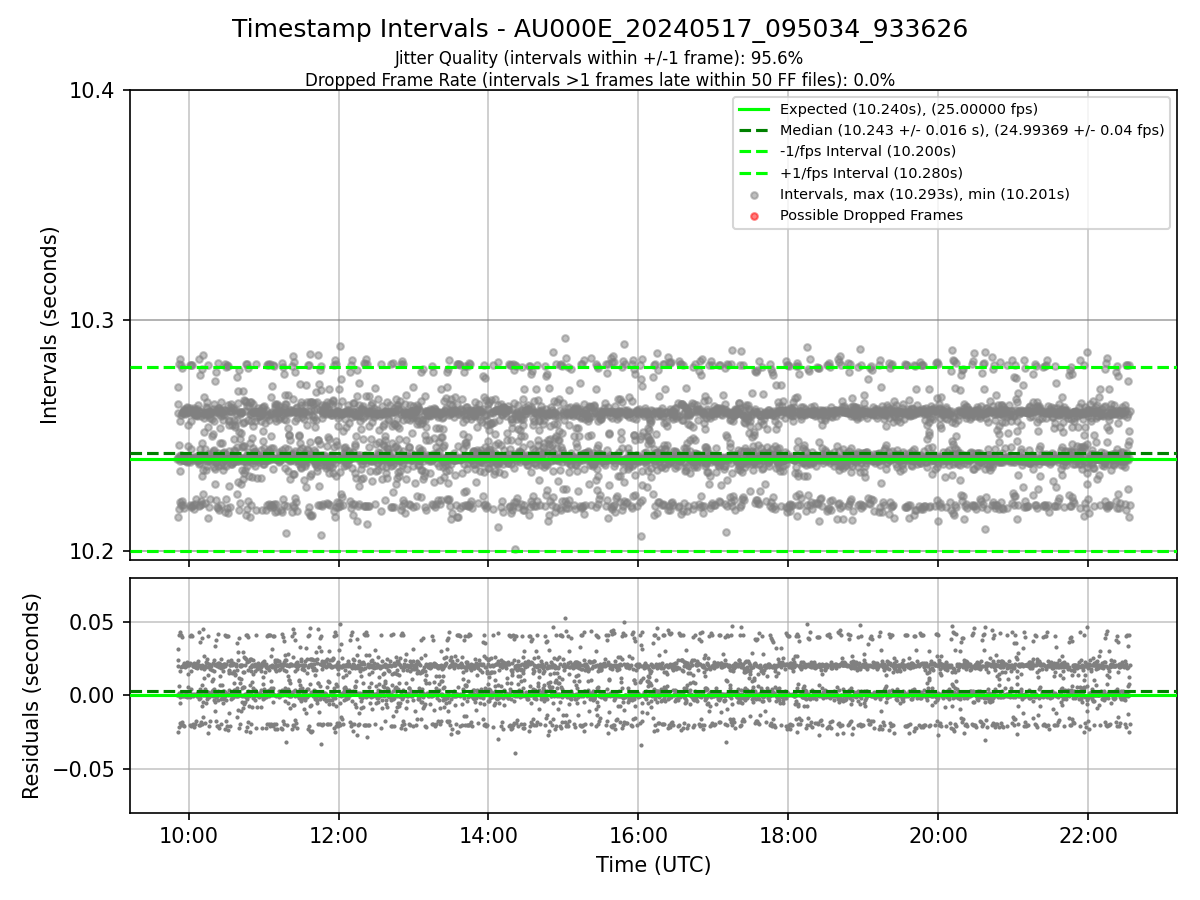This screenshot has width=1200, height=900.
Task: Click the 'Time (UTC)' x-axis label
Action: pos(653,865)
